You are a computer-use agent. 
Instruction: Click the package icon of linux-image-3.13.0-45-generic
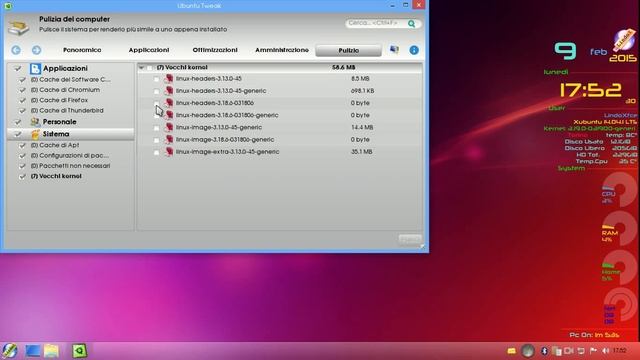click(169, 127)
